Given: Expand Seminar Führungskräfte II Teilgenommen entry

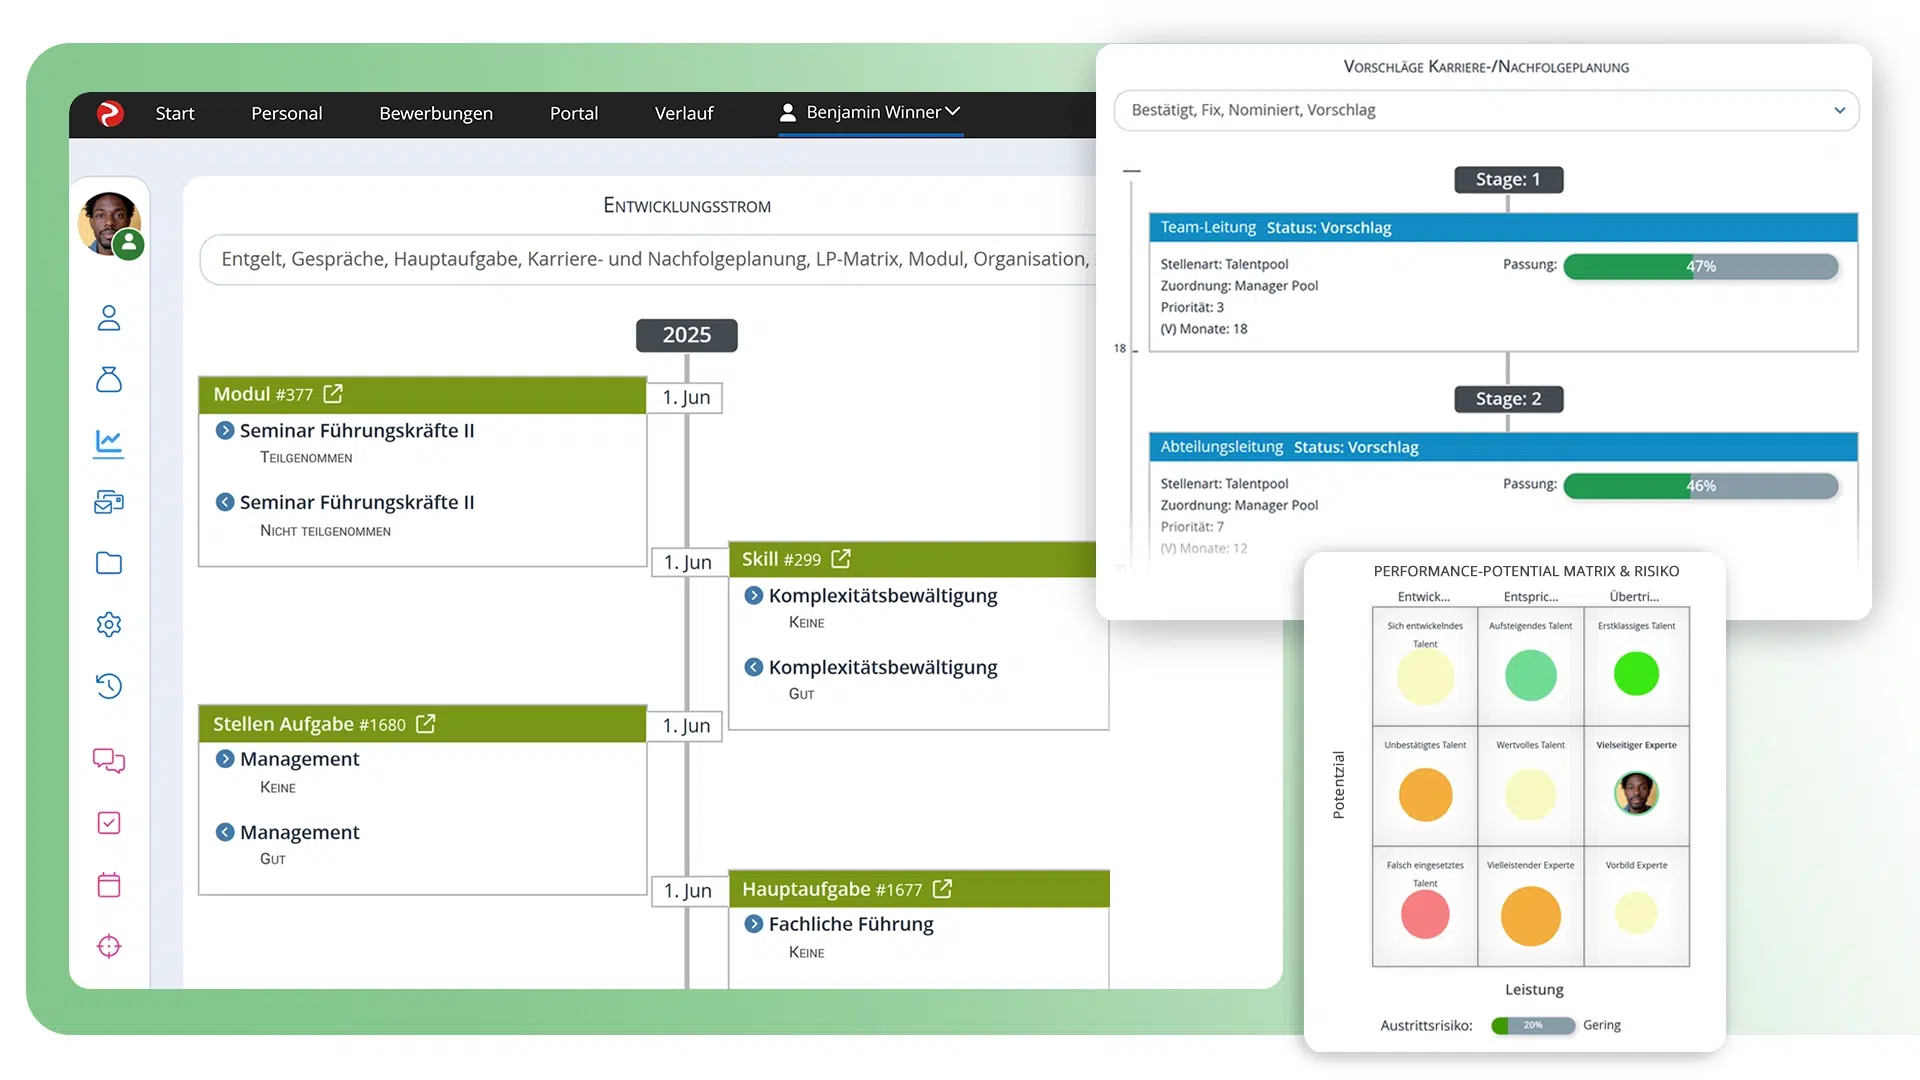Looking at the screenshot, I should (225, 430).
